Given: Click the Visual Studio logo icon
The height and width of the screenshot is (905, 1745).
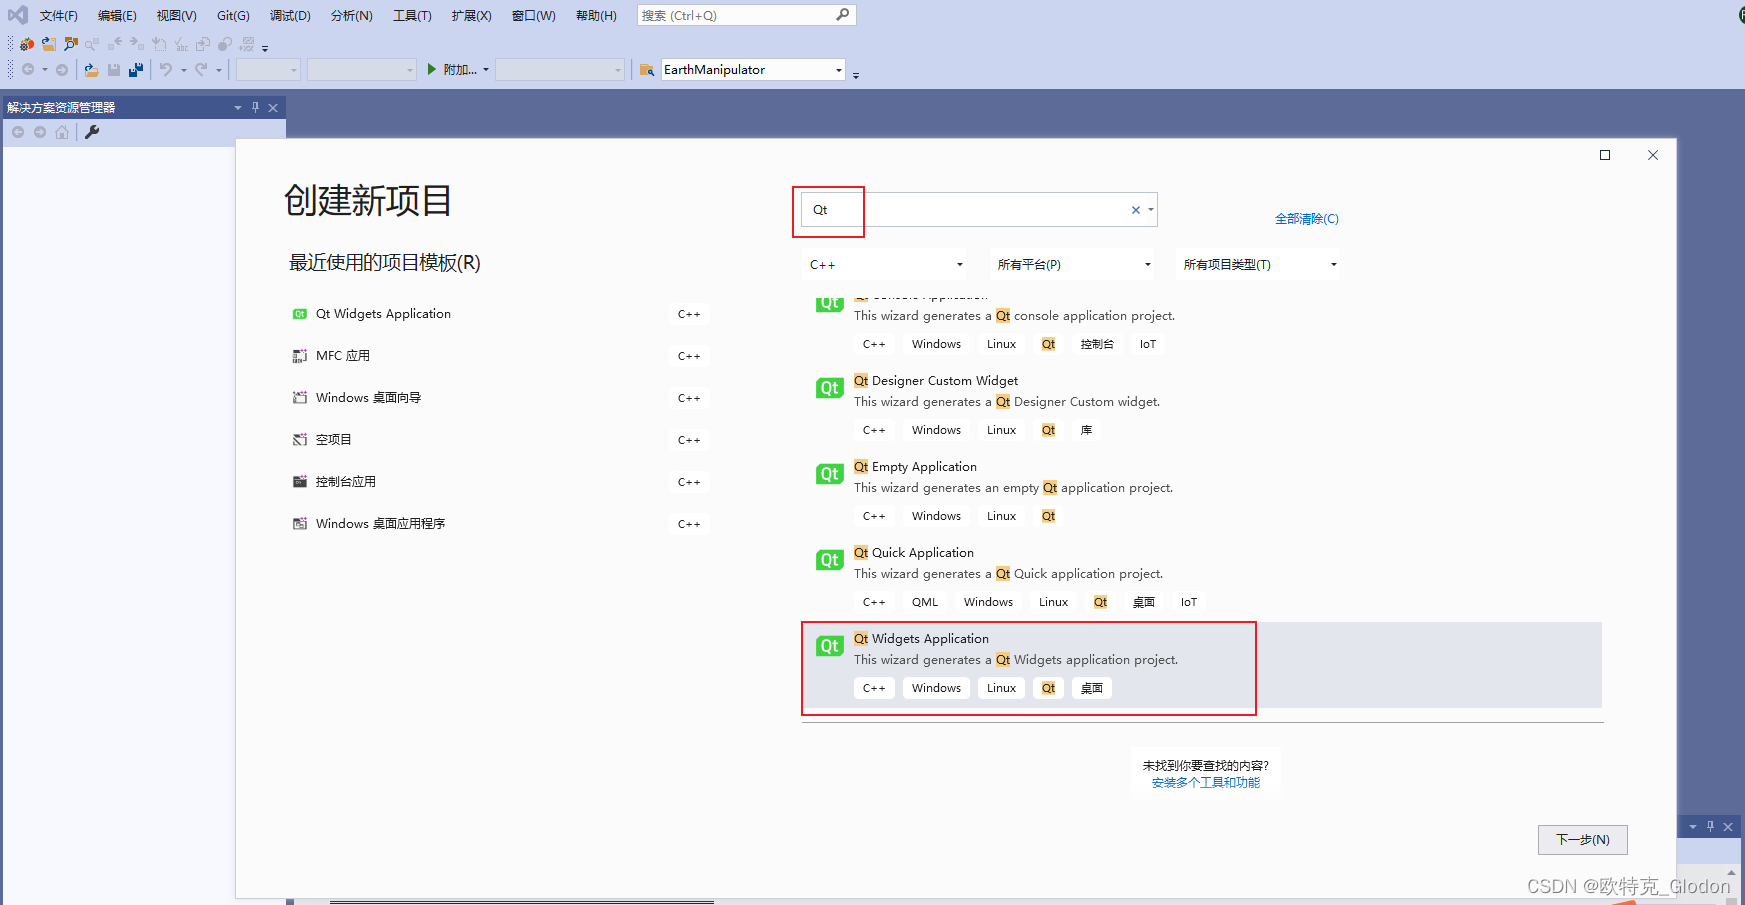Looking at the screenshot, I should [17, 15].
